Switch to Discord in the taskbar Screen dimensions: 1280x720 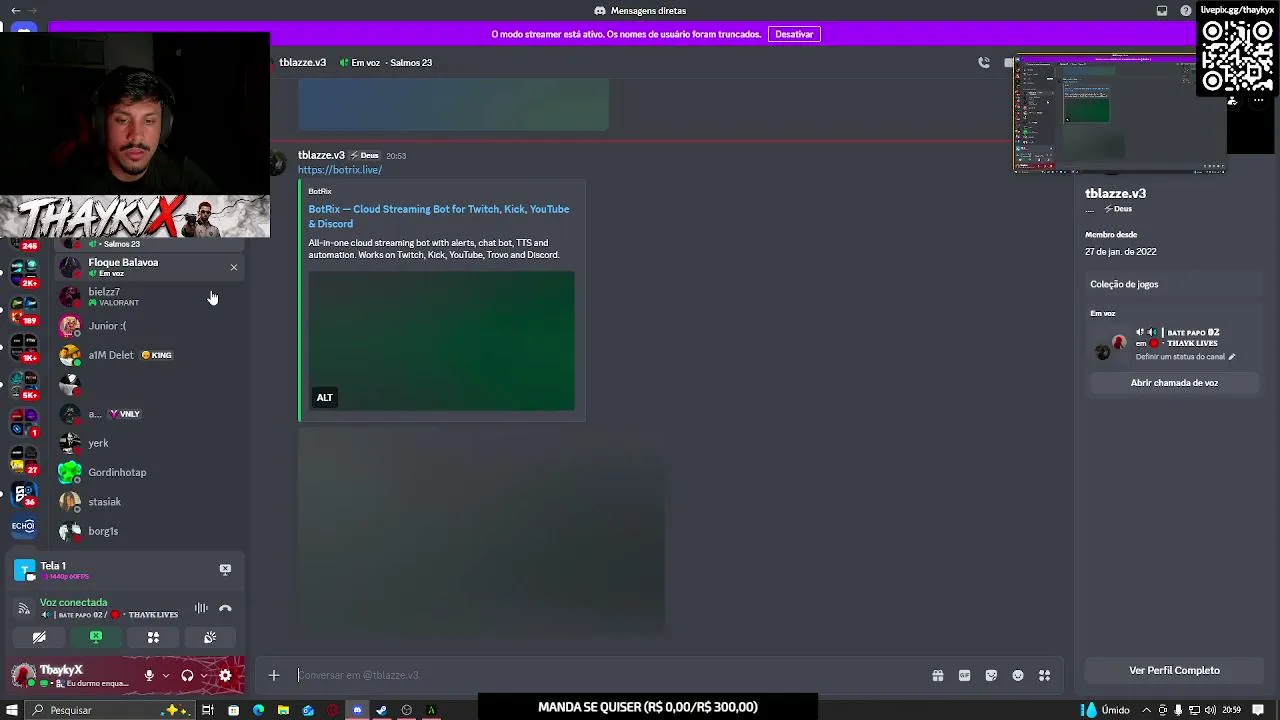[357, 710]
